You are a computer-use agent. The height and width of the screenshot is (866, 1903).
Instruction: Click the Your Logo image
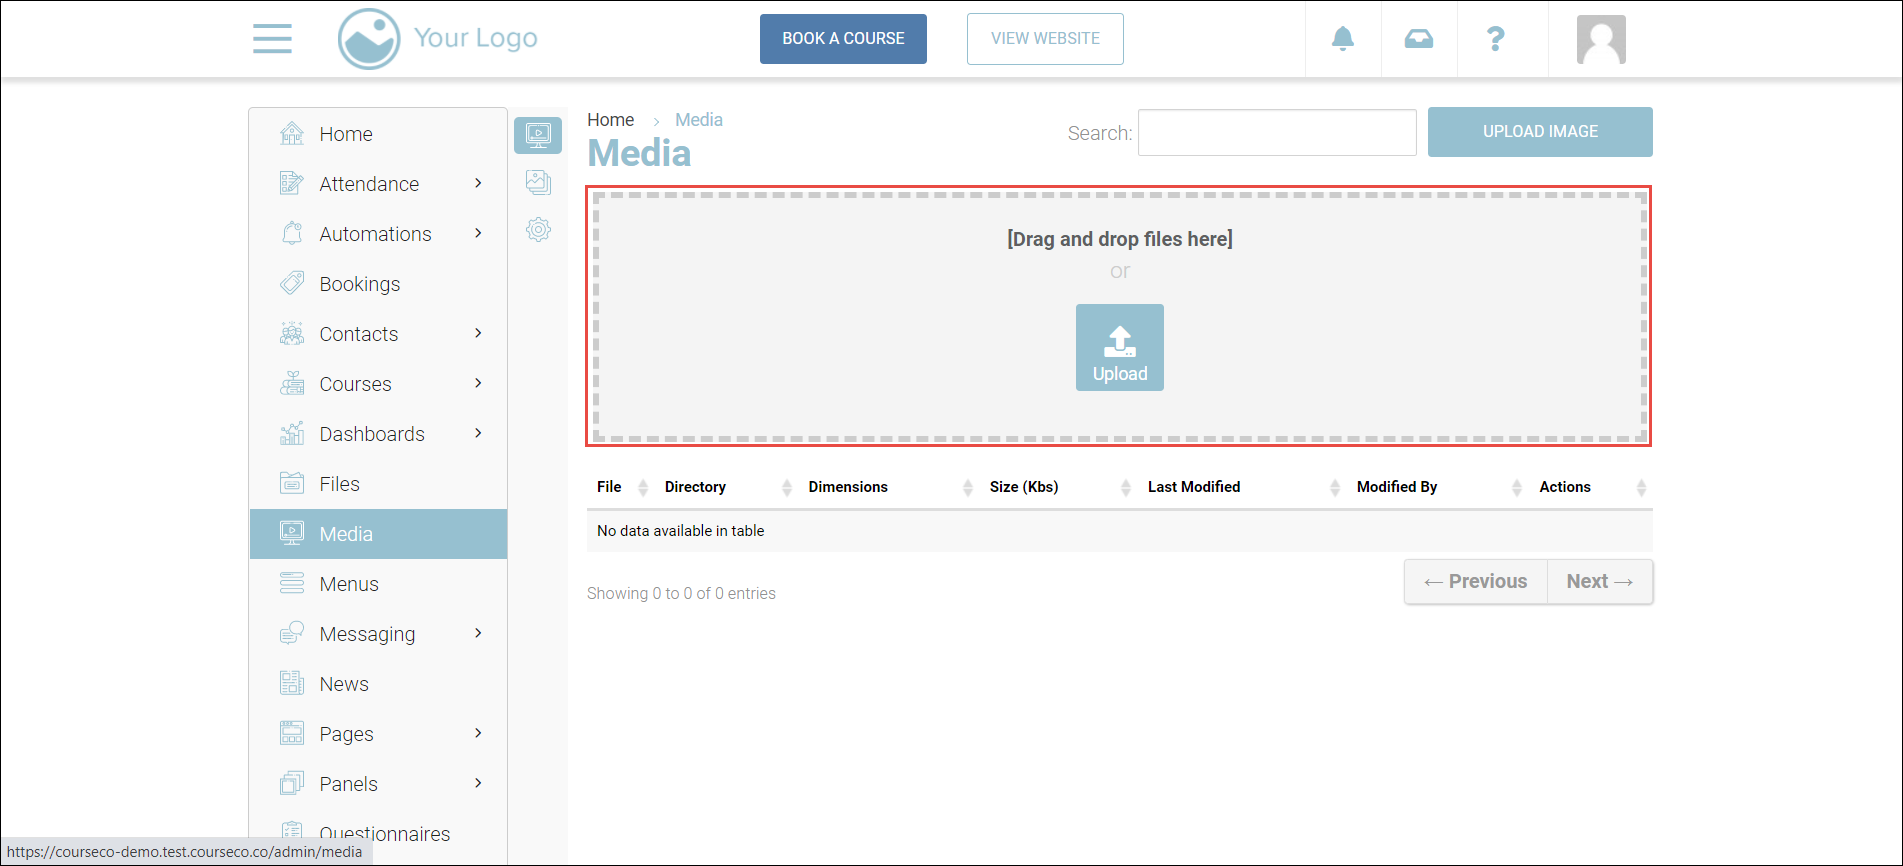pos(438,39)
